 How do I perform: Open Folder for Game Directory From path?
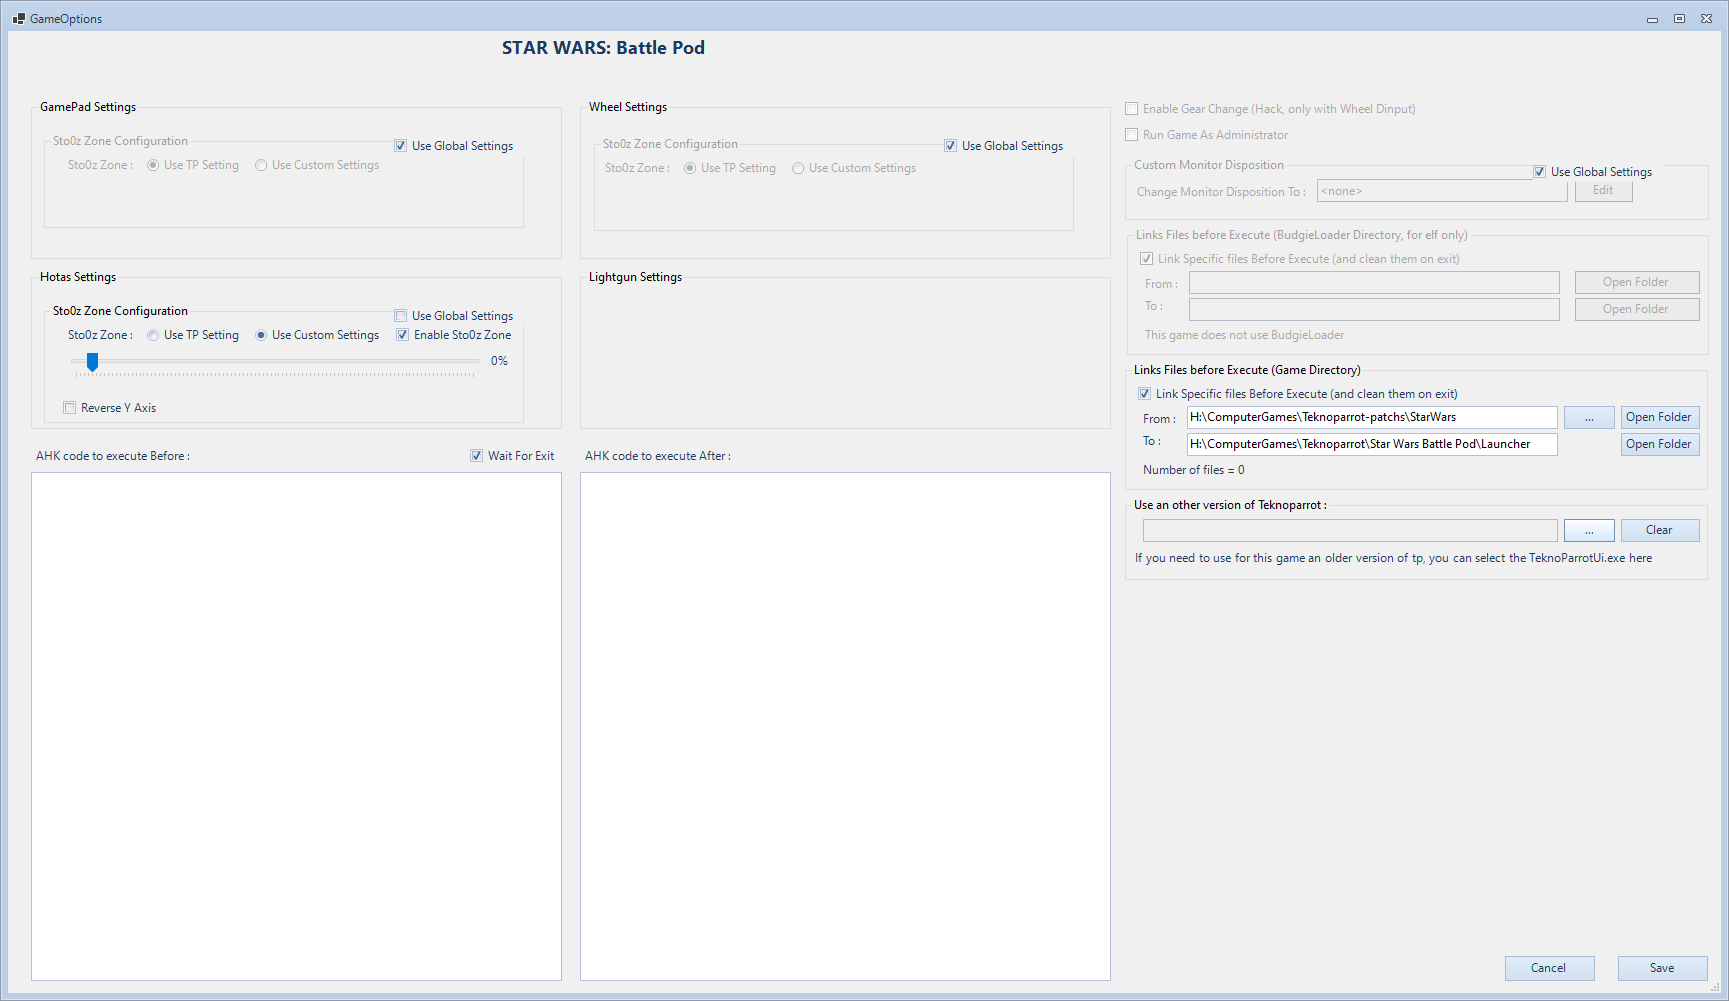click(x=1660, y=417)
